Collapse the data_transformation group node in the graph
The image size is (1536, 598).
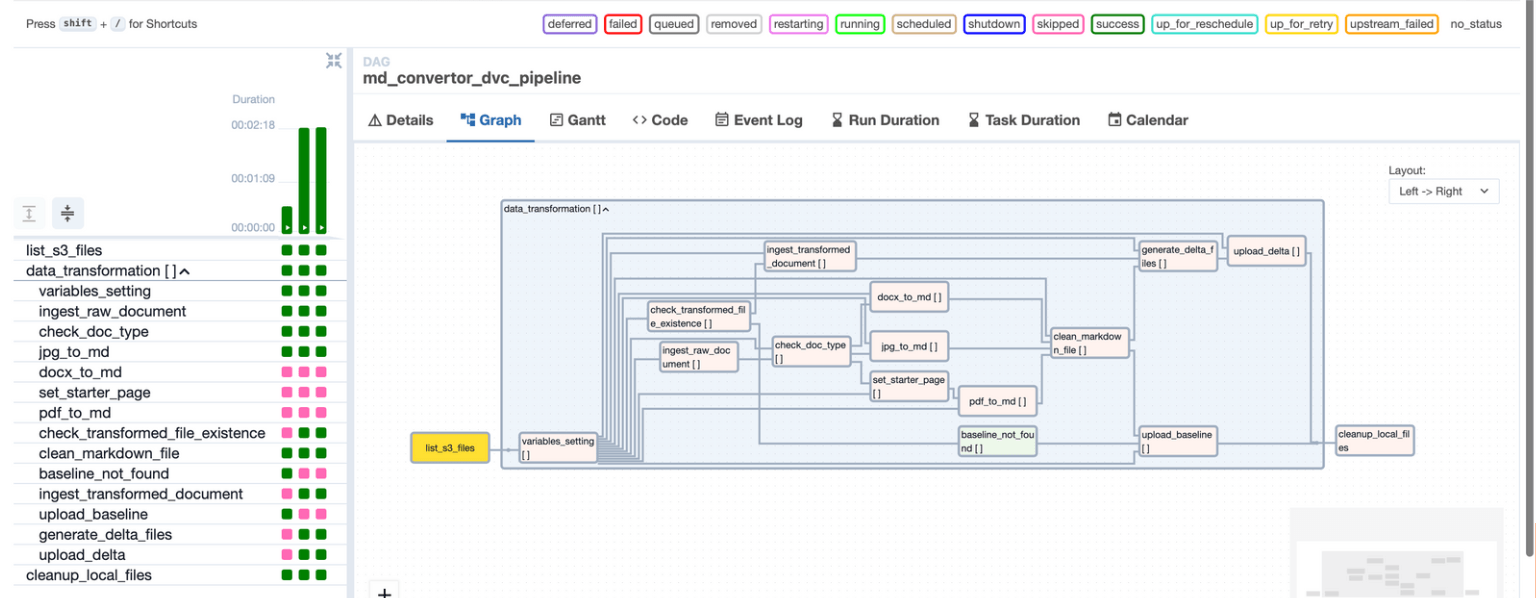pos(604,208)
